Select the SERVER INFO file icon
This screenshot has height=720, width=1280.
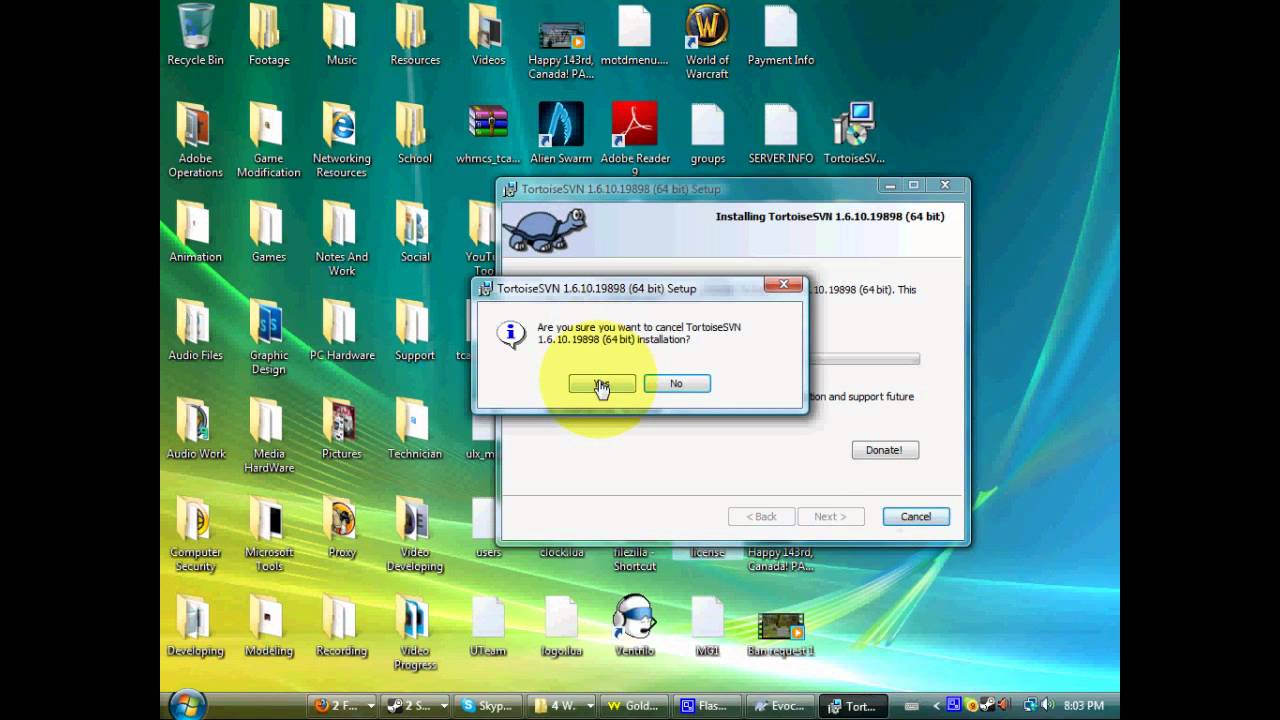tap(781, 134)
